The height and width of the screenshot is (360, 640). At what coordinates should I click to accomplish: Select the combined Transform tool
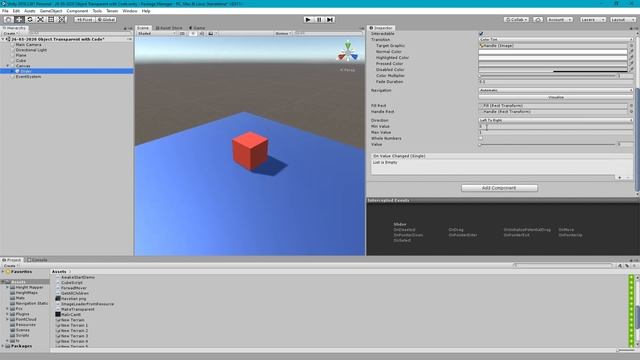pyautogui.click(x=62, y=20)
